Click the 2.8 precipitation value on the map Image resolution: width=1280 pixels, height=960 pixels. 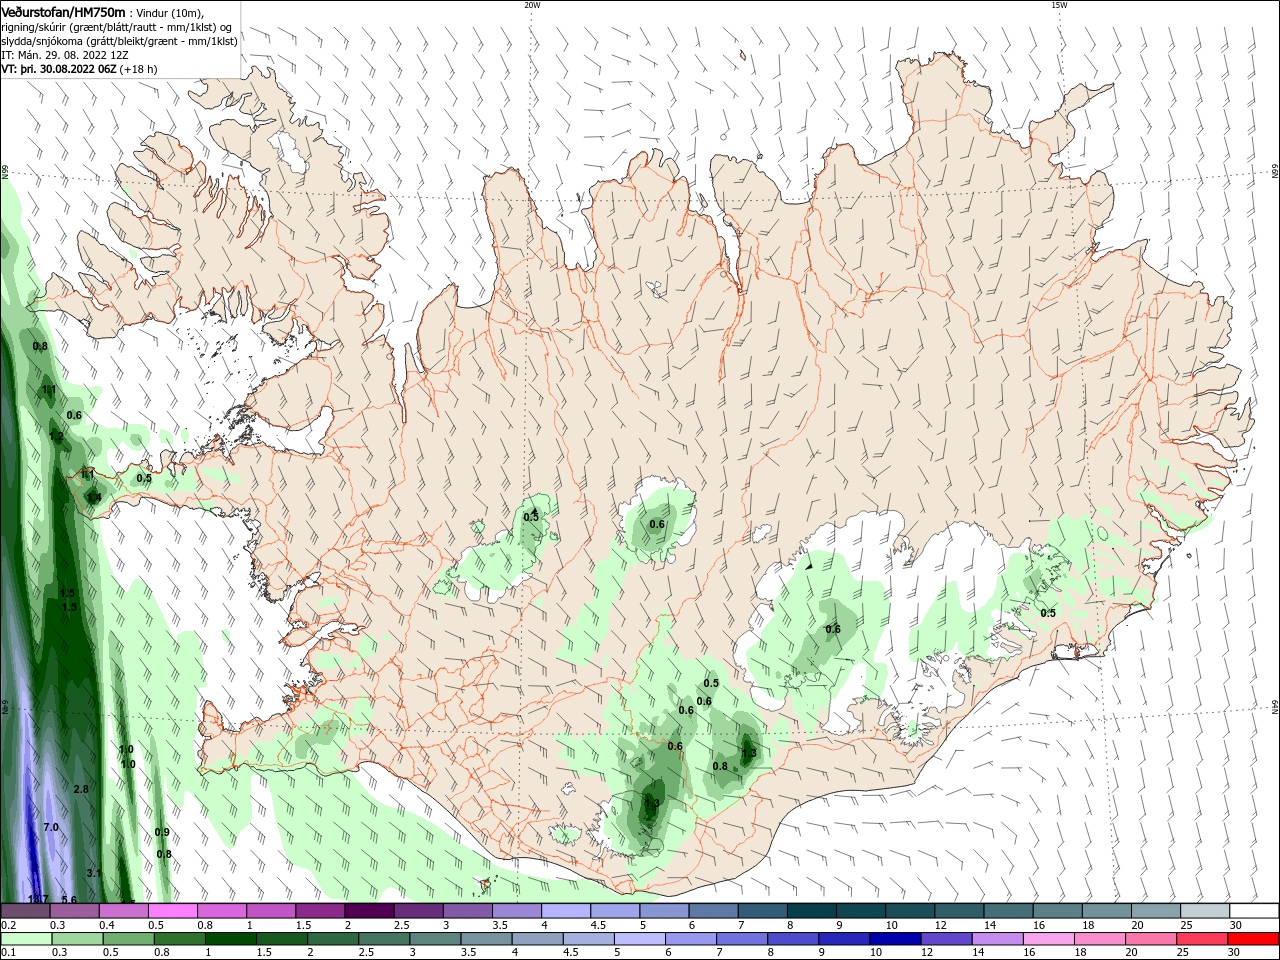pos(81,790)
